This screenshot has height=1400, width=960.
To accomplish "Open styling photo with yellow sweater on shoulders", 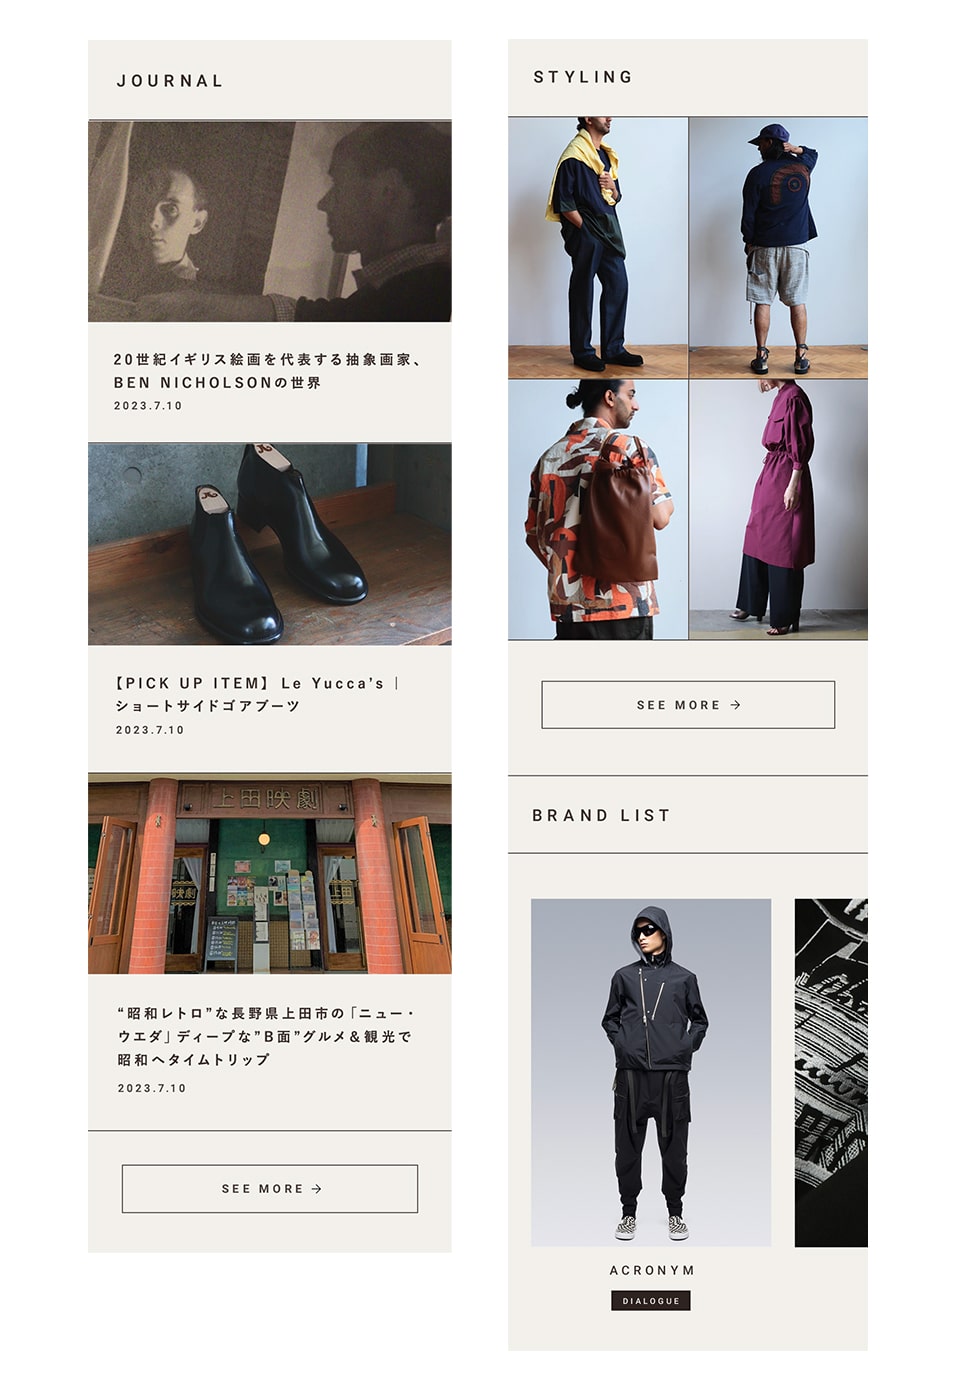I will click(598, 247).
